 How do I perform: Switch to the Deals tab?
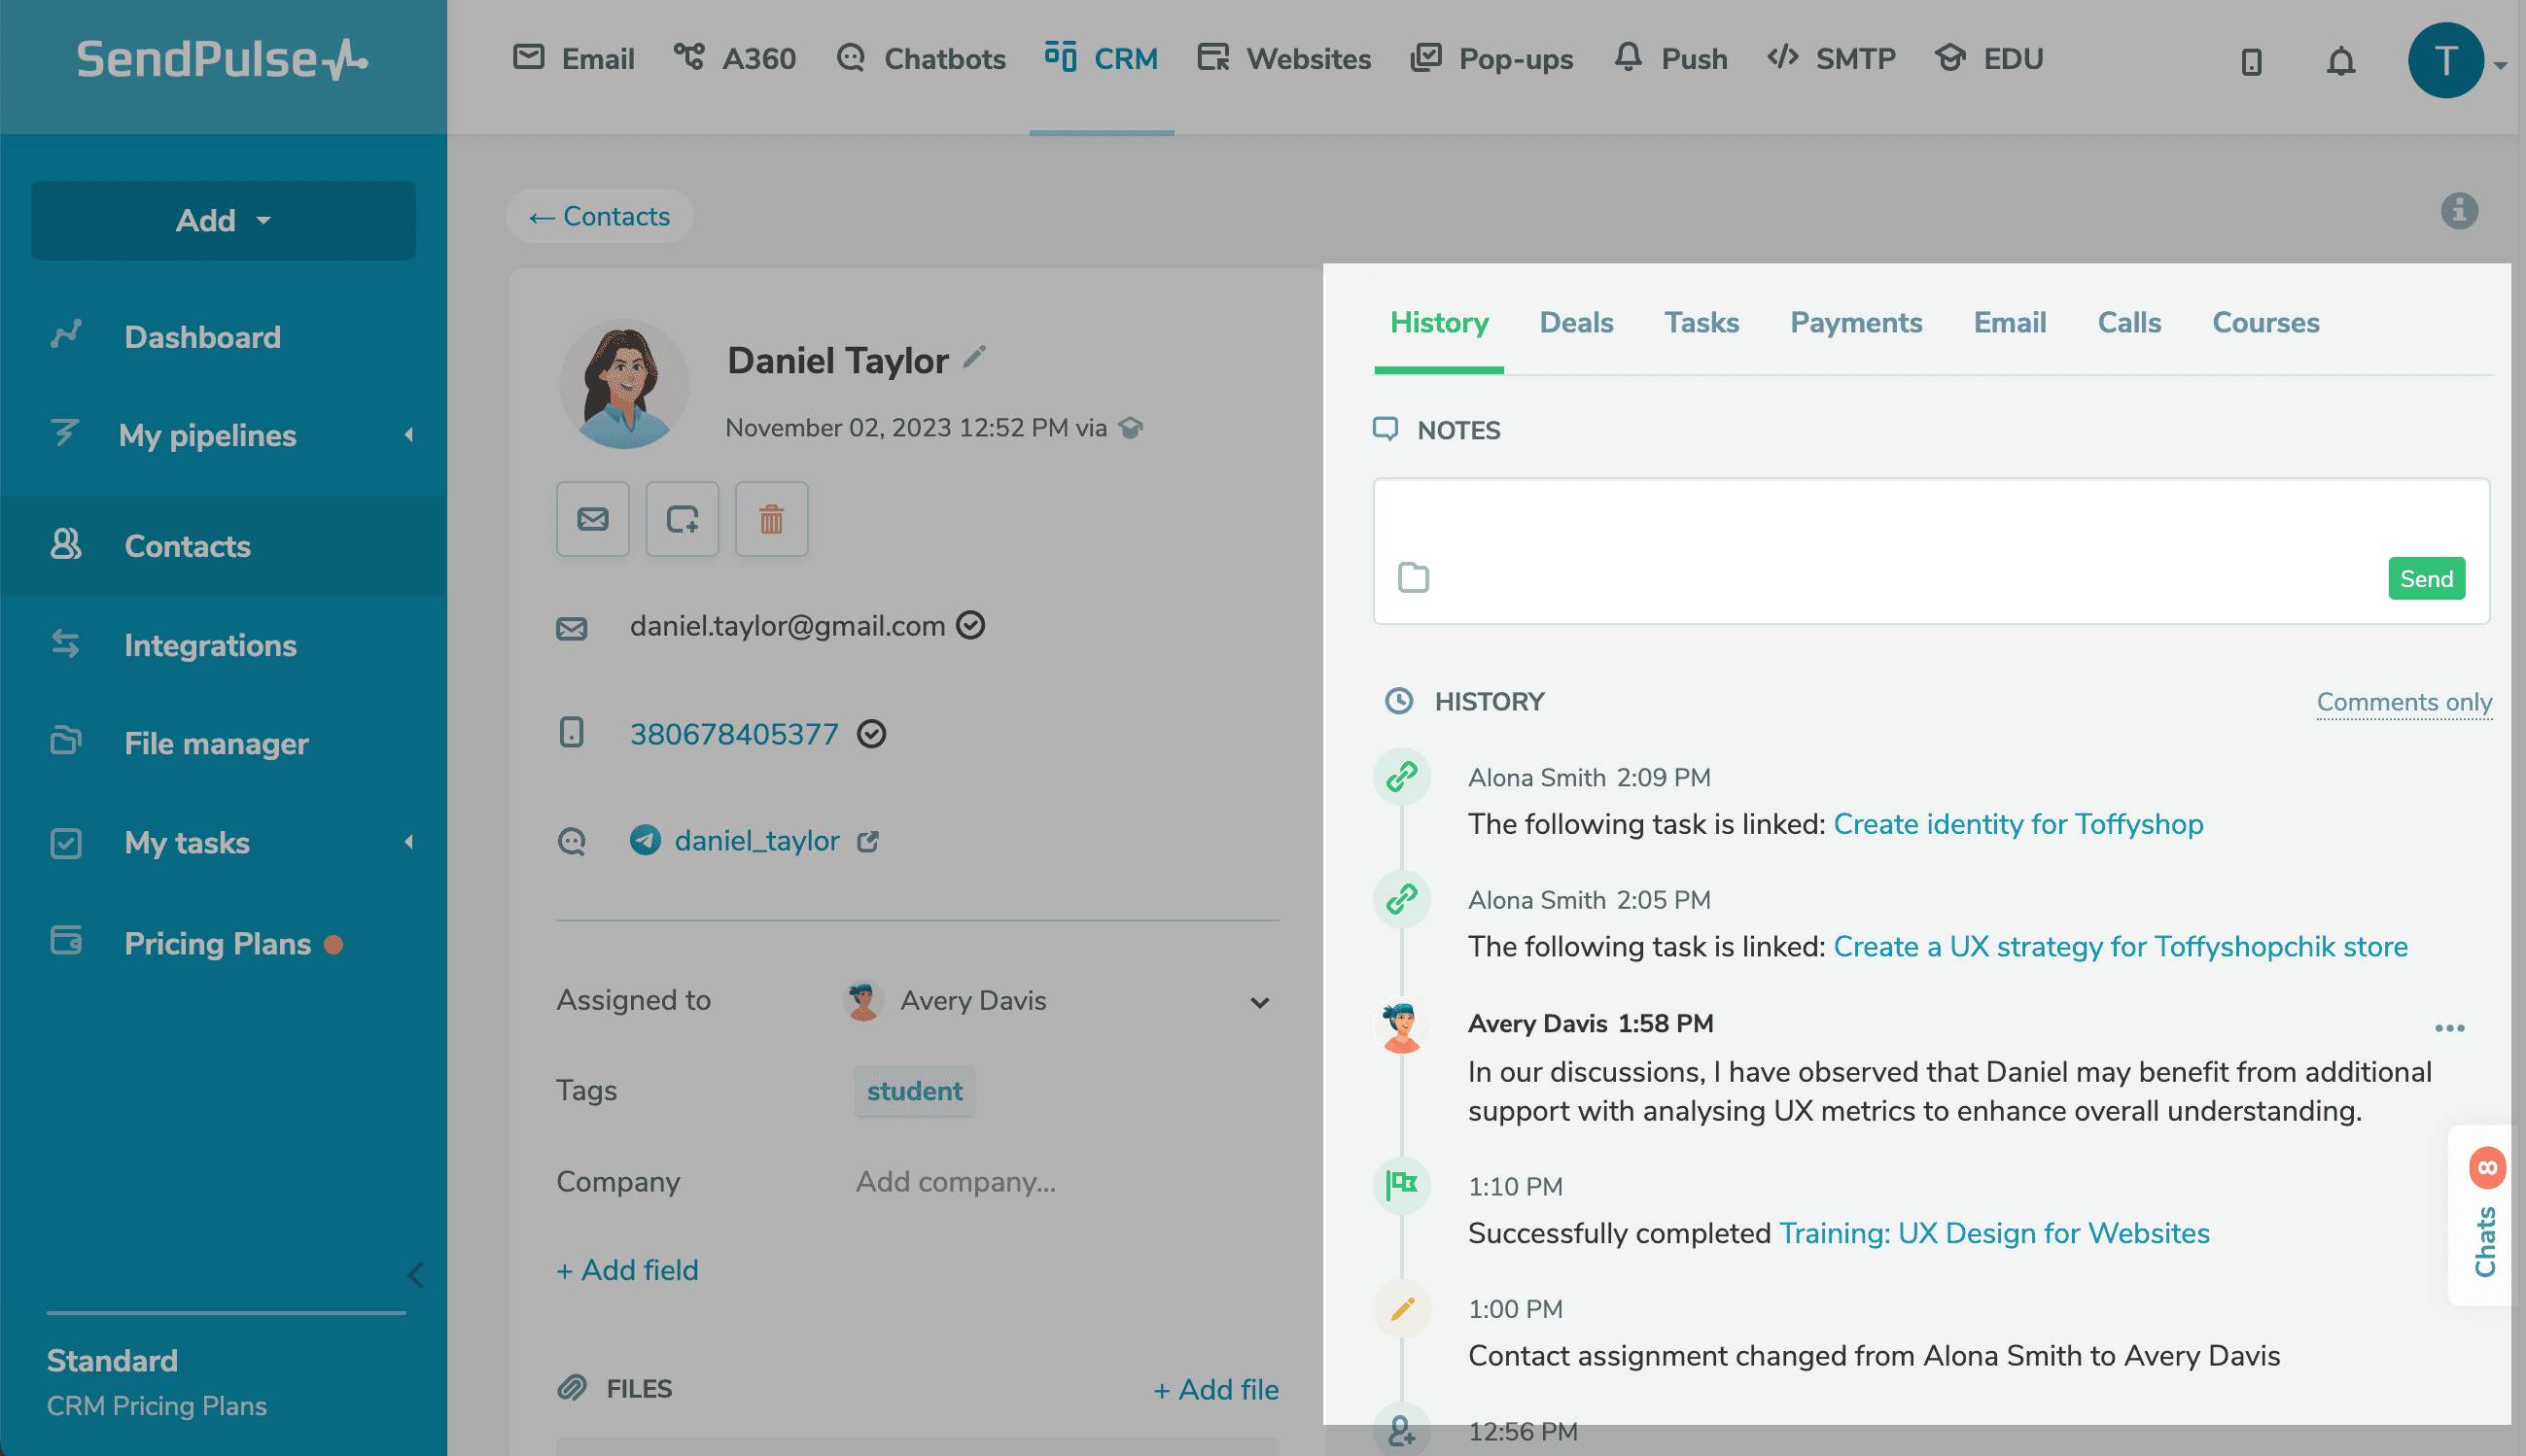tap(1576, 322)
